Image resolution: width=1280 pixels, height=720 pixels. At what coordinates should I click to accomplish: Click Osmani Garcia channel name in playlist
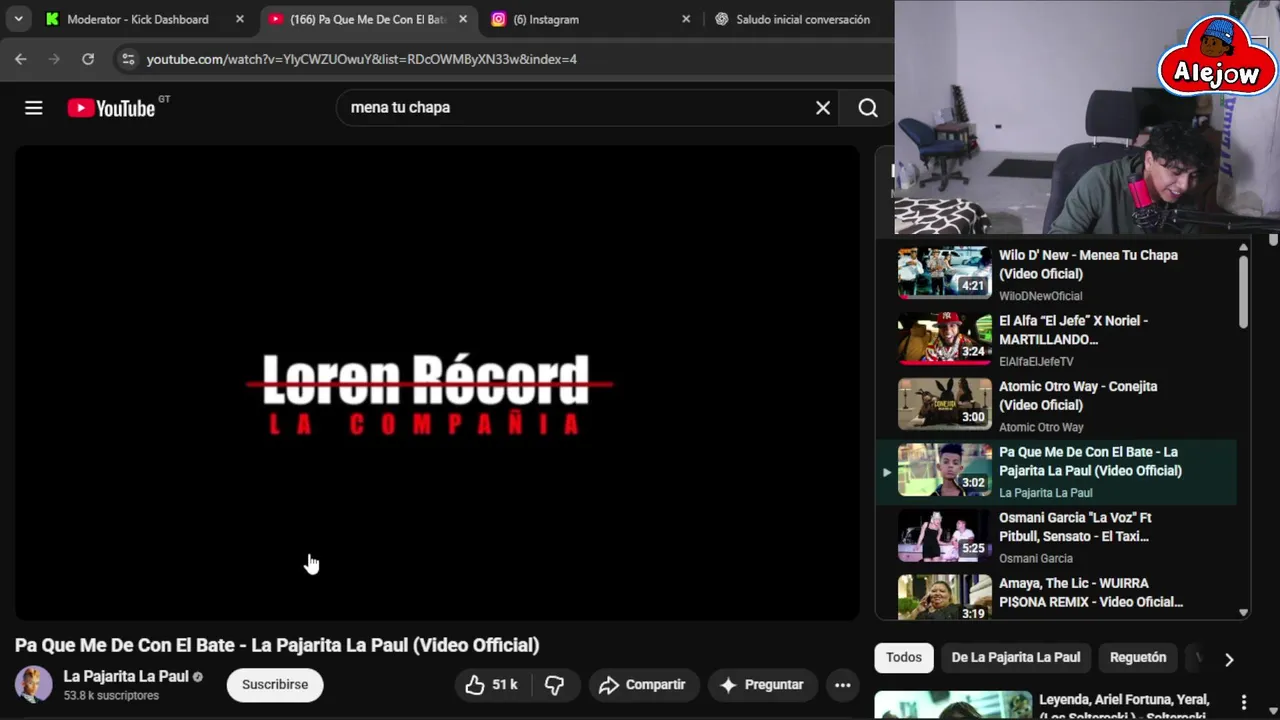1036,558
